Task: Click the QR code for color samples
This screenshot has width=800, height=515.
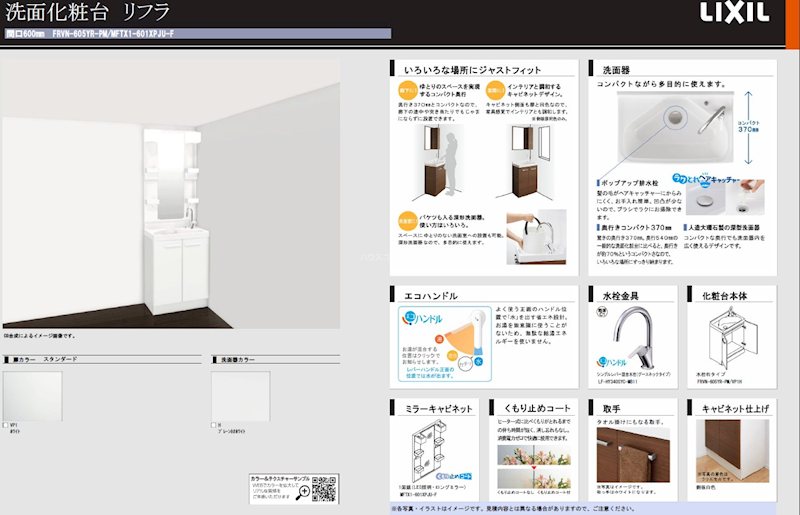Action: tap(325, 488)
